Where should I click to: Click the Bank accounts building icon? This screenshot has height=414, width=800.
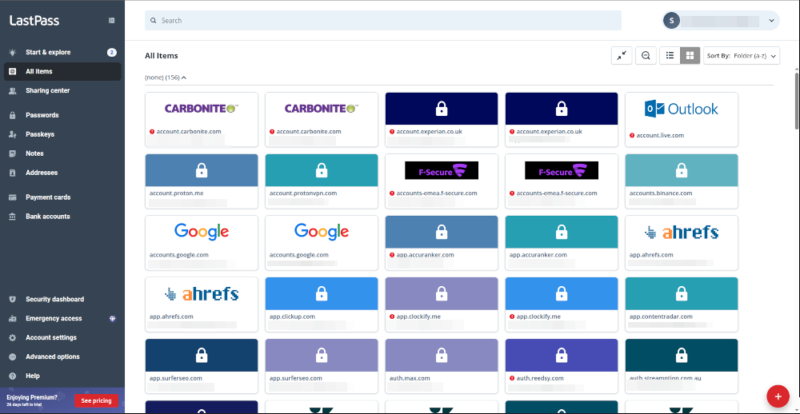pos(12,217)
